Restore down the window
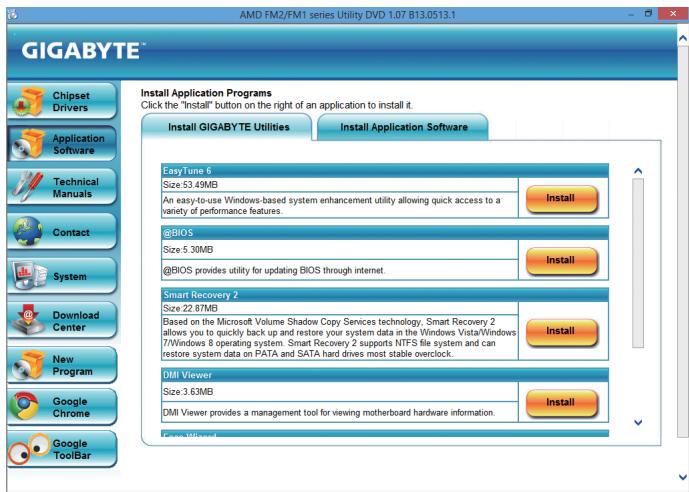Screen dimensions: 689x492 (x=648, y=14)
